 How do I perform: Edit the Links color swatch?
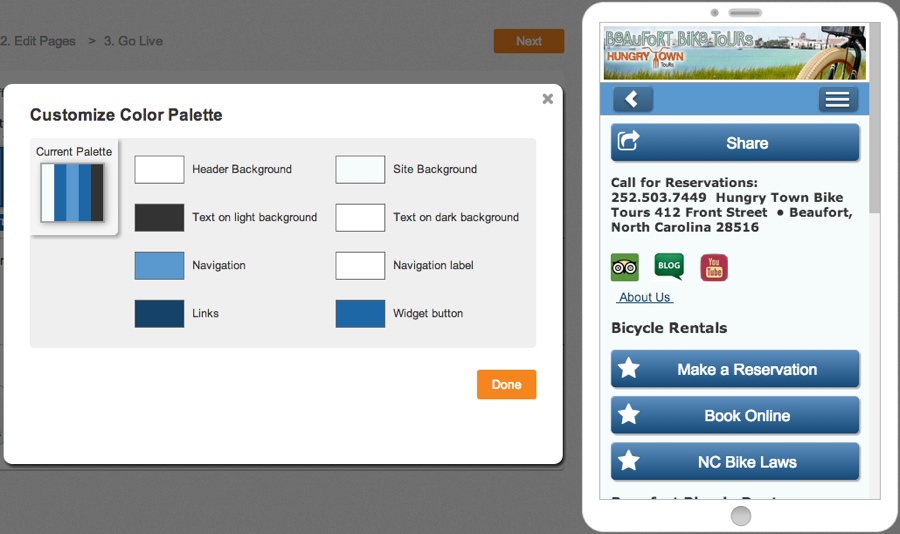[160, 314]
